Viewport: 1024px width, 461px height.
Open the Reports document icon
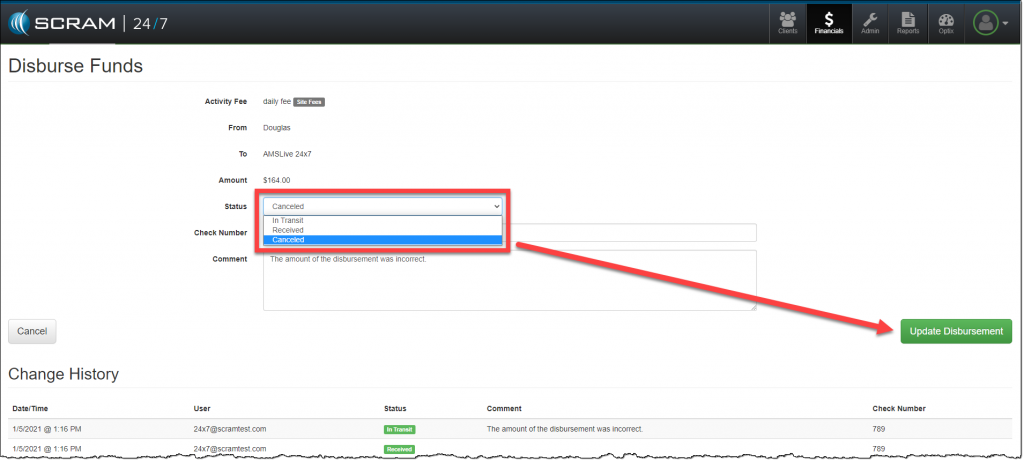click(908, 24)
